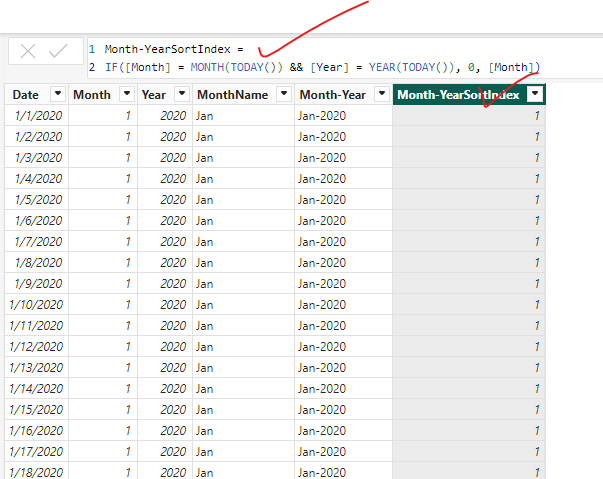Select date cell 1/10/2020
Viewport: 603px width, 479px height.
point(36,305)
